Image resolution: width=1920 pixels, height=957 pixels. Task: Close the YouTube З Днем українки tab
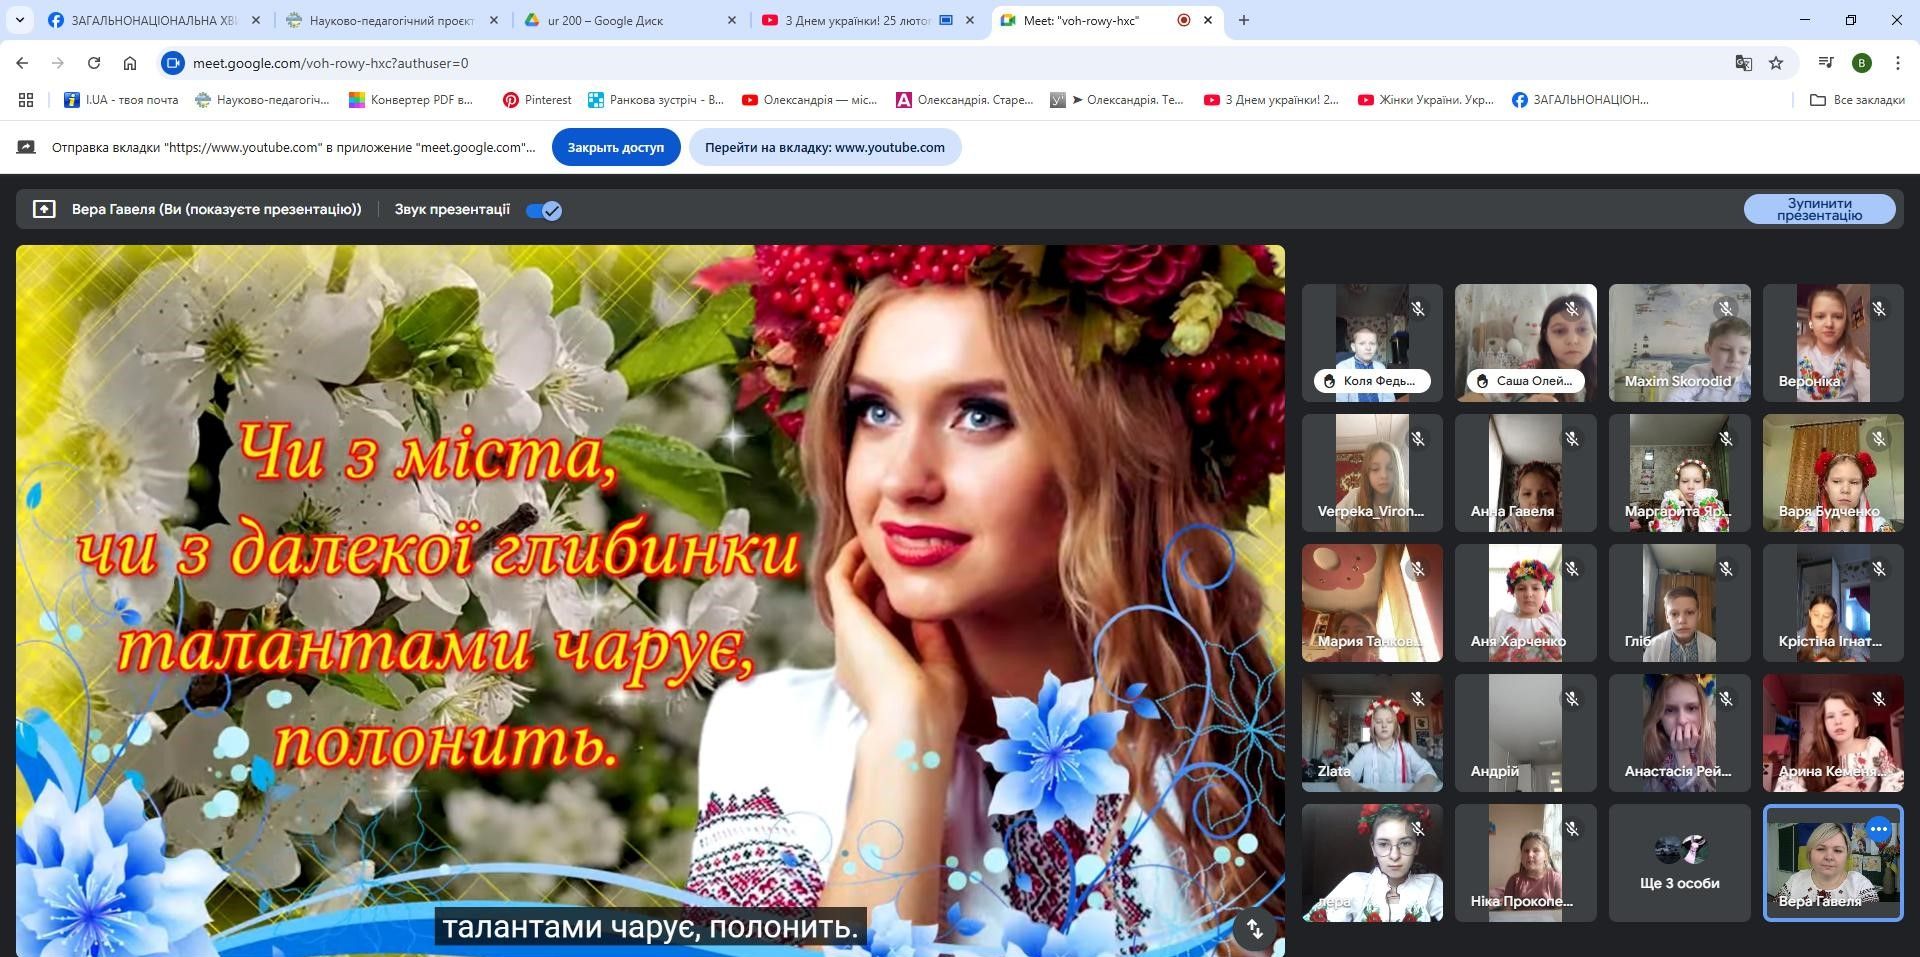pos(970,20)
